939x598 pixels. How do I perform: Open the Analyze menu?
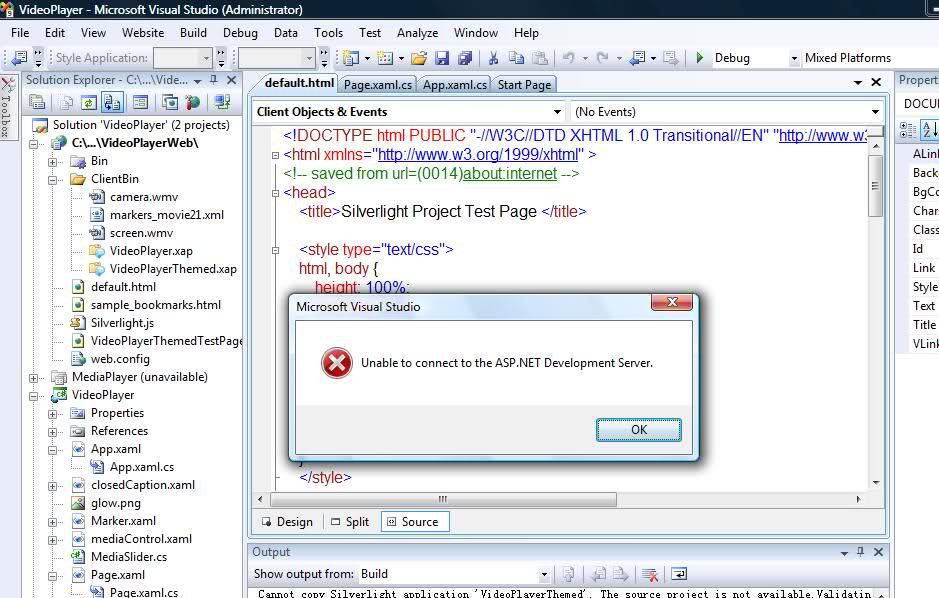pos(417,33)
